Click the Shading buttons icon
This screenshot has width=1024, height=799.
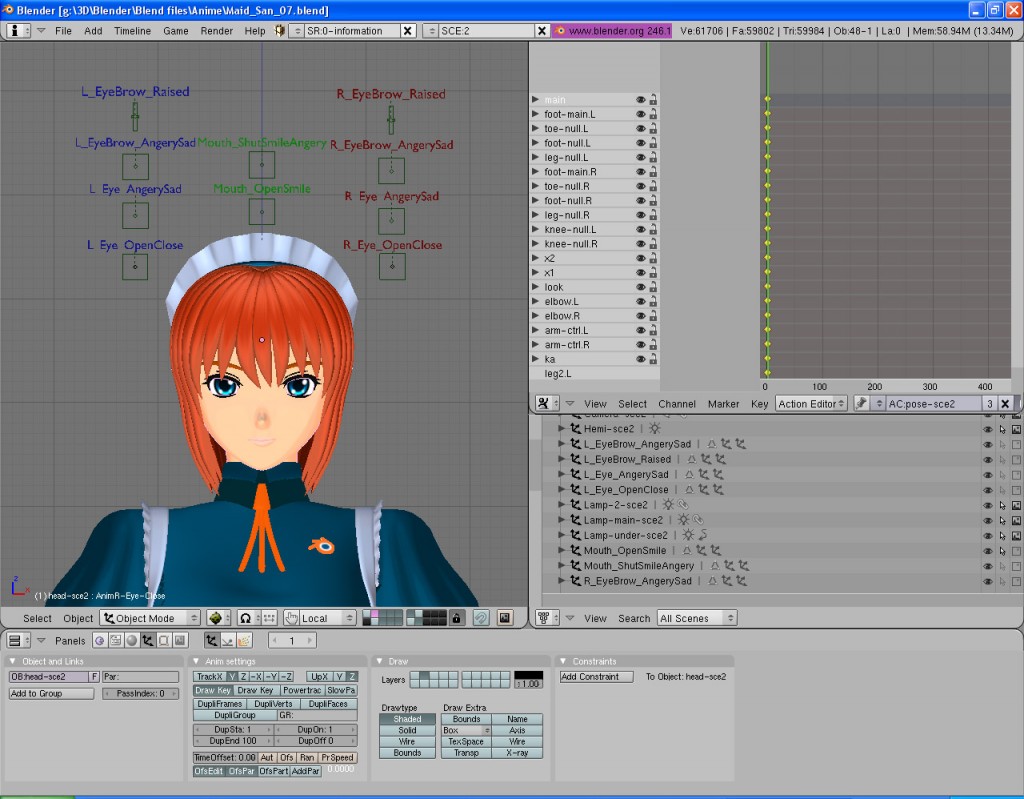pos(133,640)
